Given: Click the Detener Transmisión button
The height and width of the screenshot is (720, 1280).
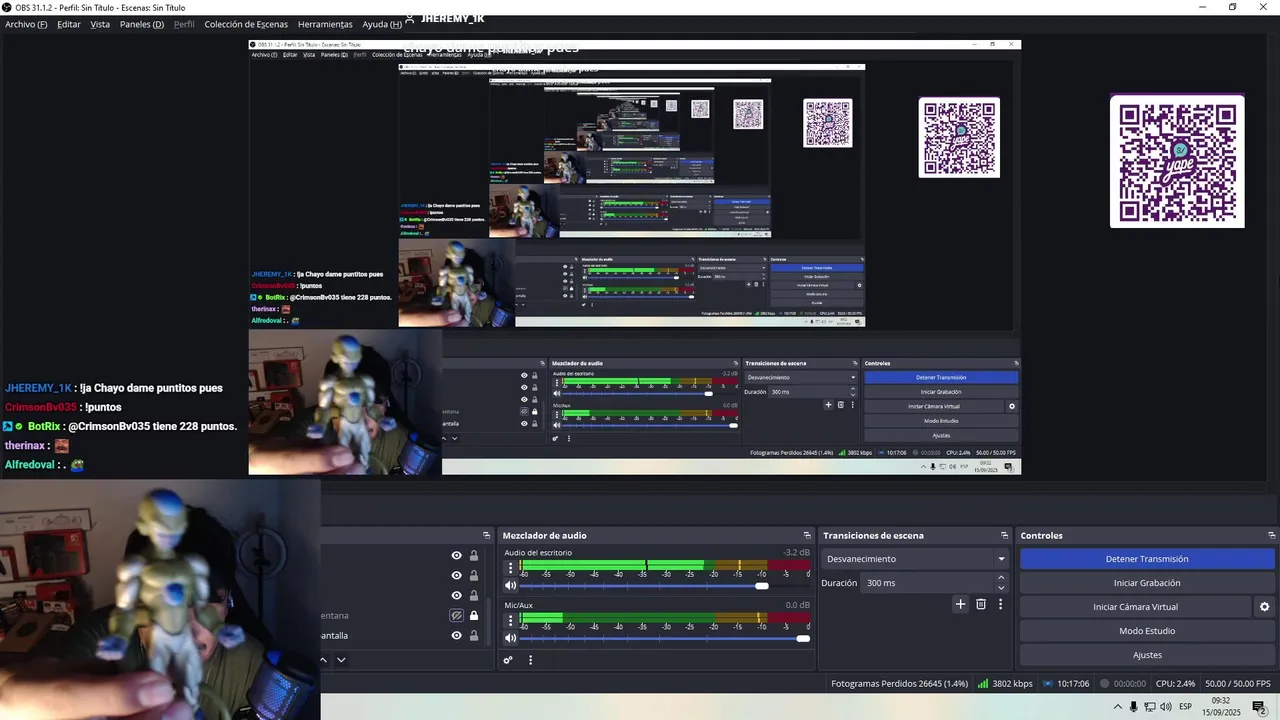Looking at the screenshot, I should 1147,559.
